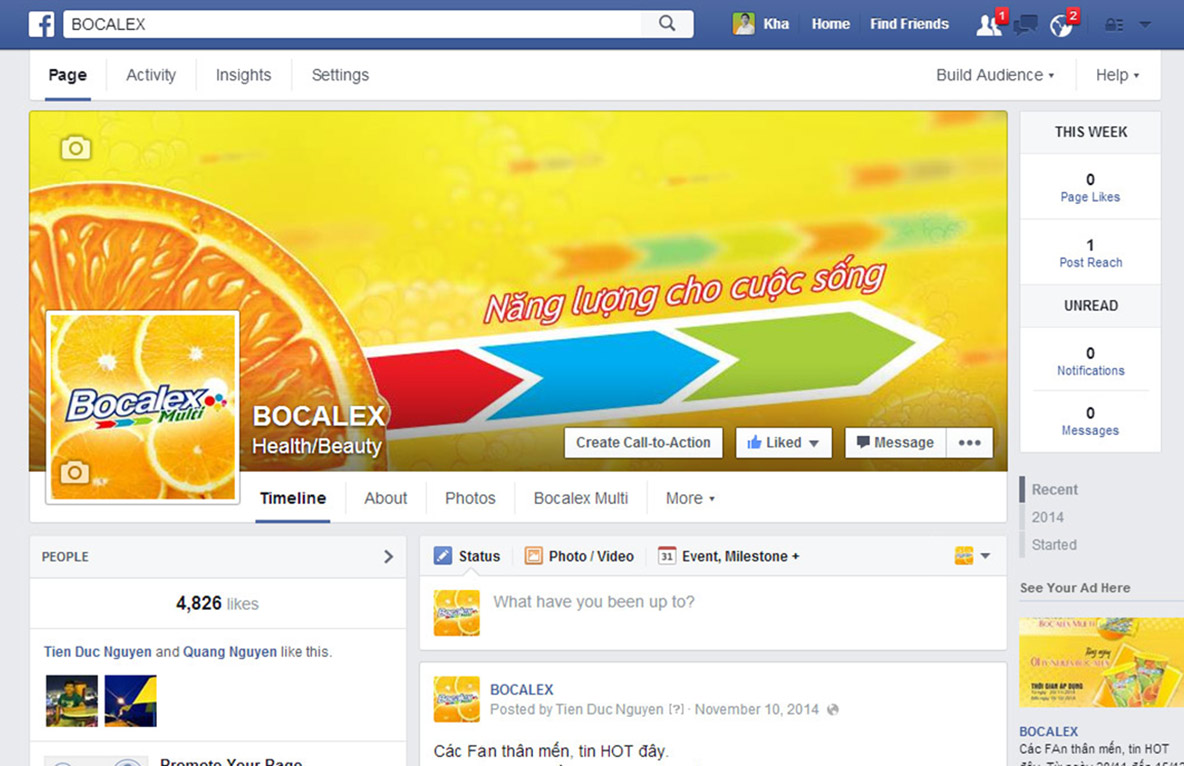Go to Home link
The image size is (1184, 766).
tap(831, 24)
